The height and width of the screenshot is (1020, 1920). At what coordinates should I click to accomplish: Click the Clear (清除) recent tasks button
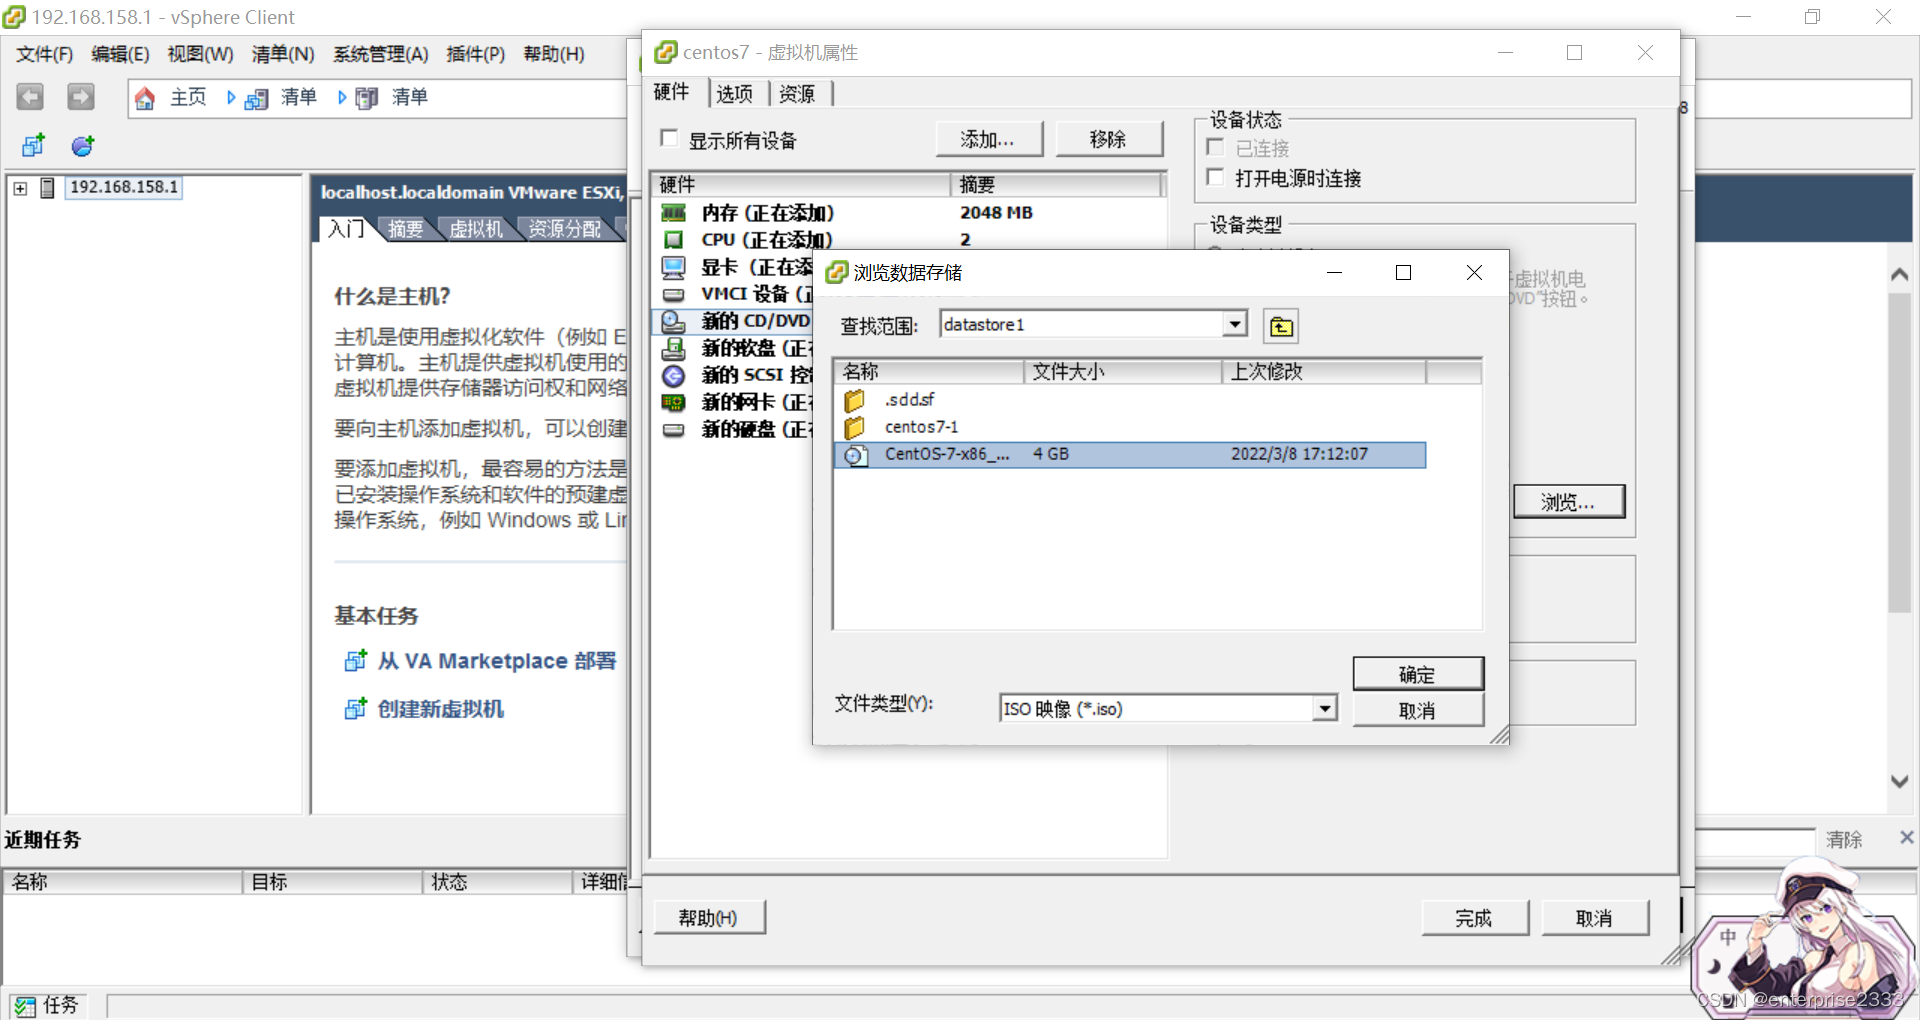[1844, 839]
